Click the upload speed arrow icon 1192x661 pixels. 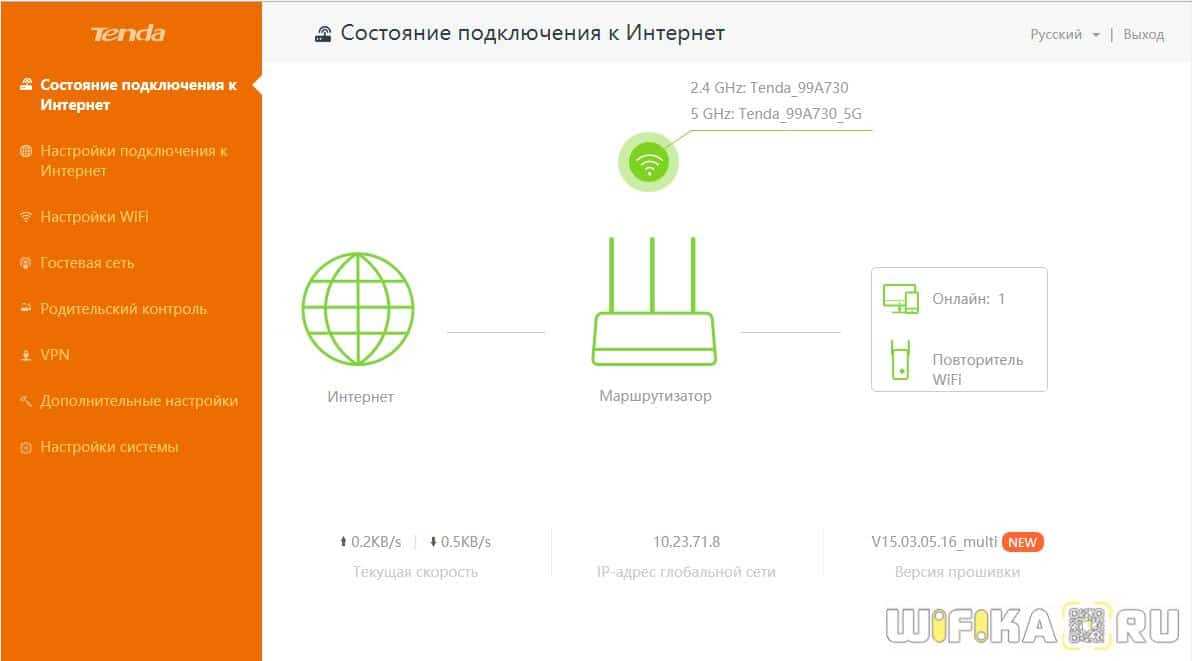click(x=344, y=542)
